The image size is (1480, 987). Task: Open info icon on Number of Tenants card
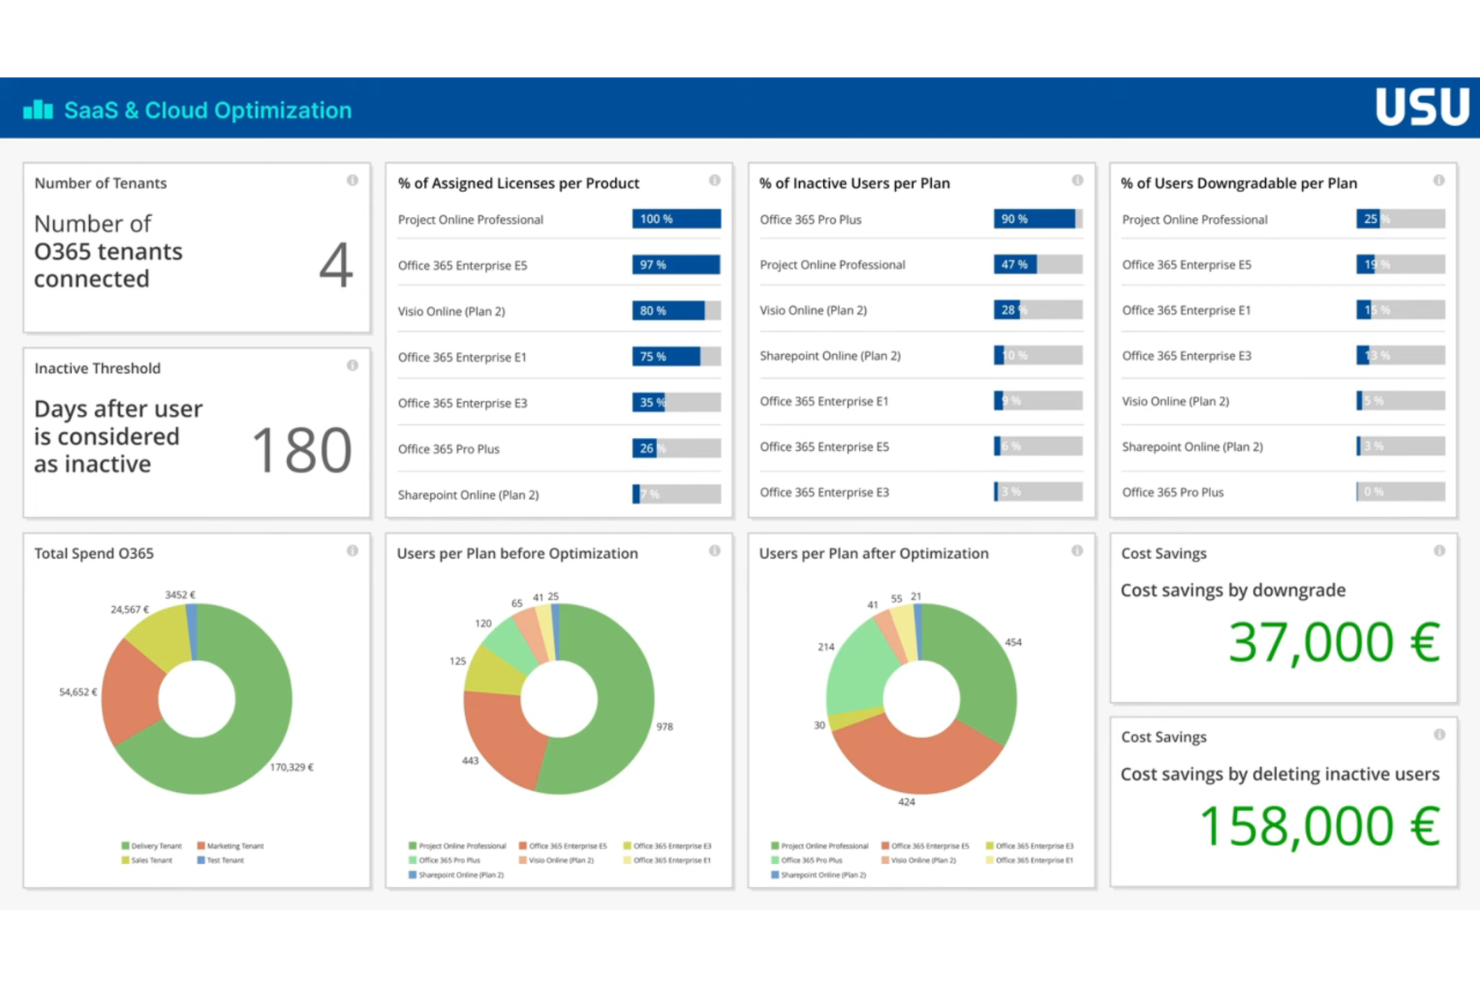point(352,181)
